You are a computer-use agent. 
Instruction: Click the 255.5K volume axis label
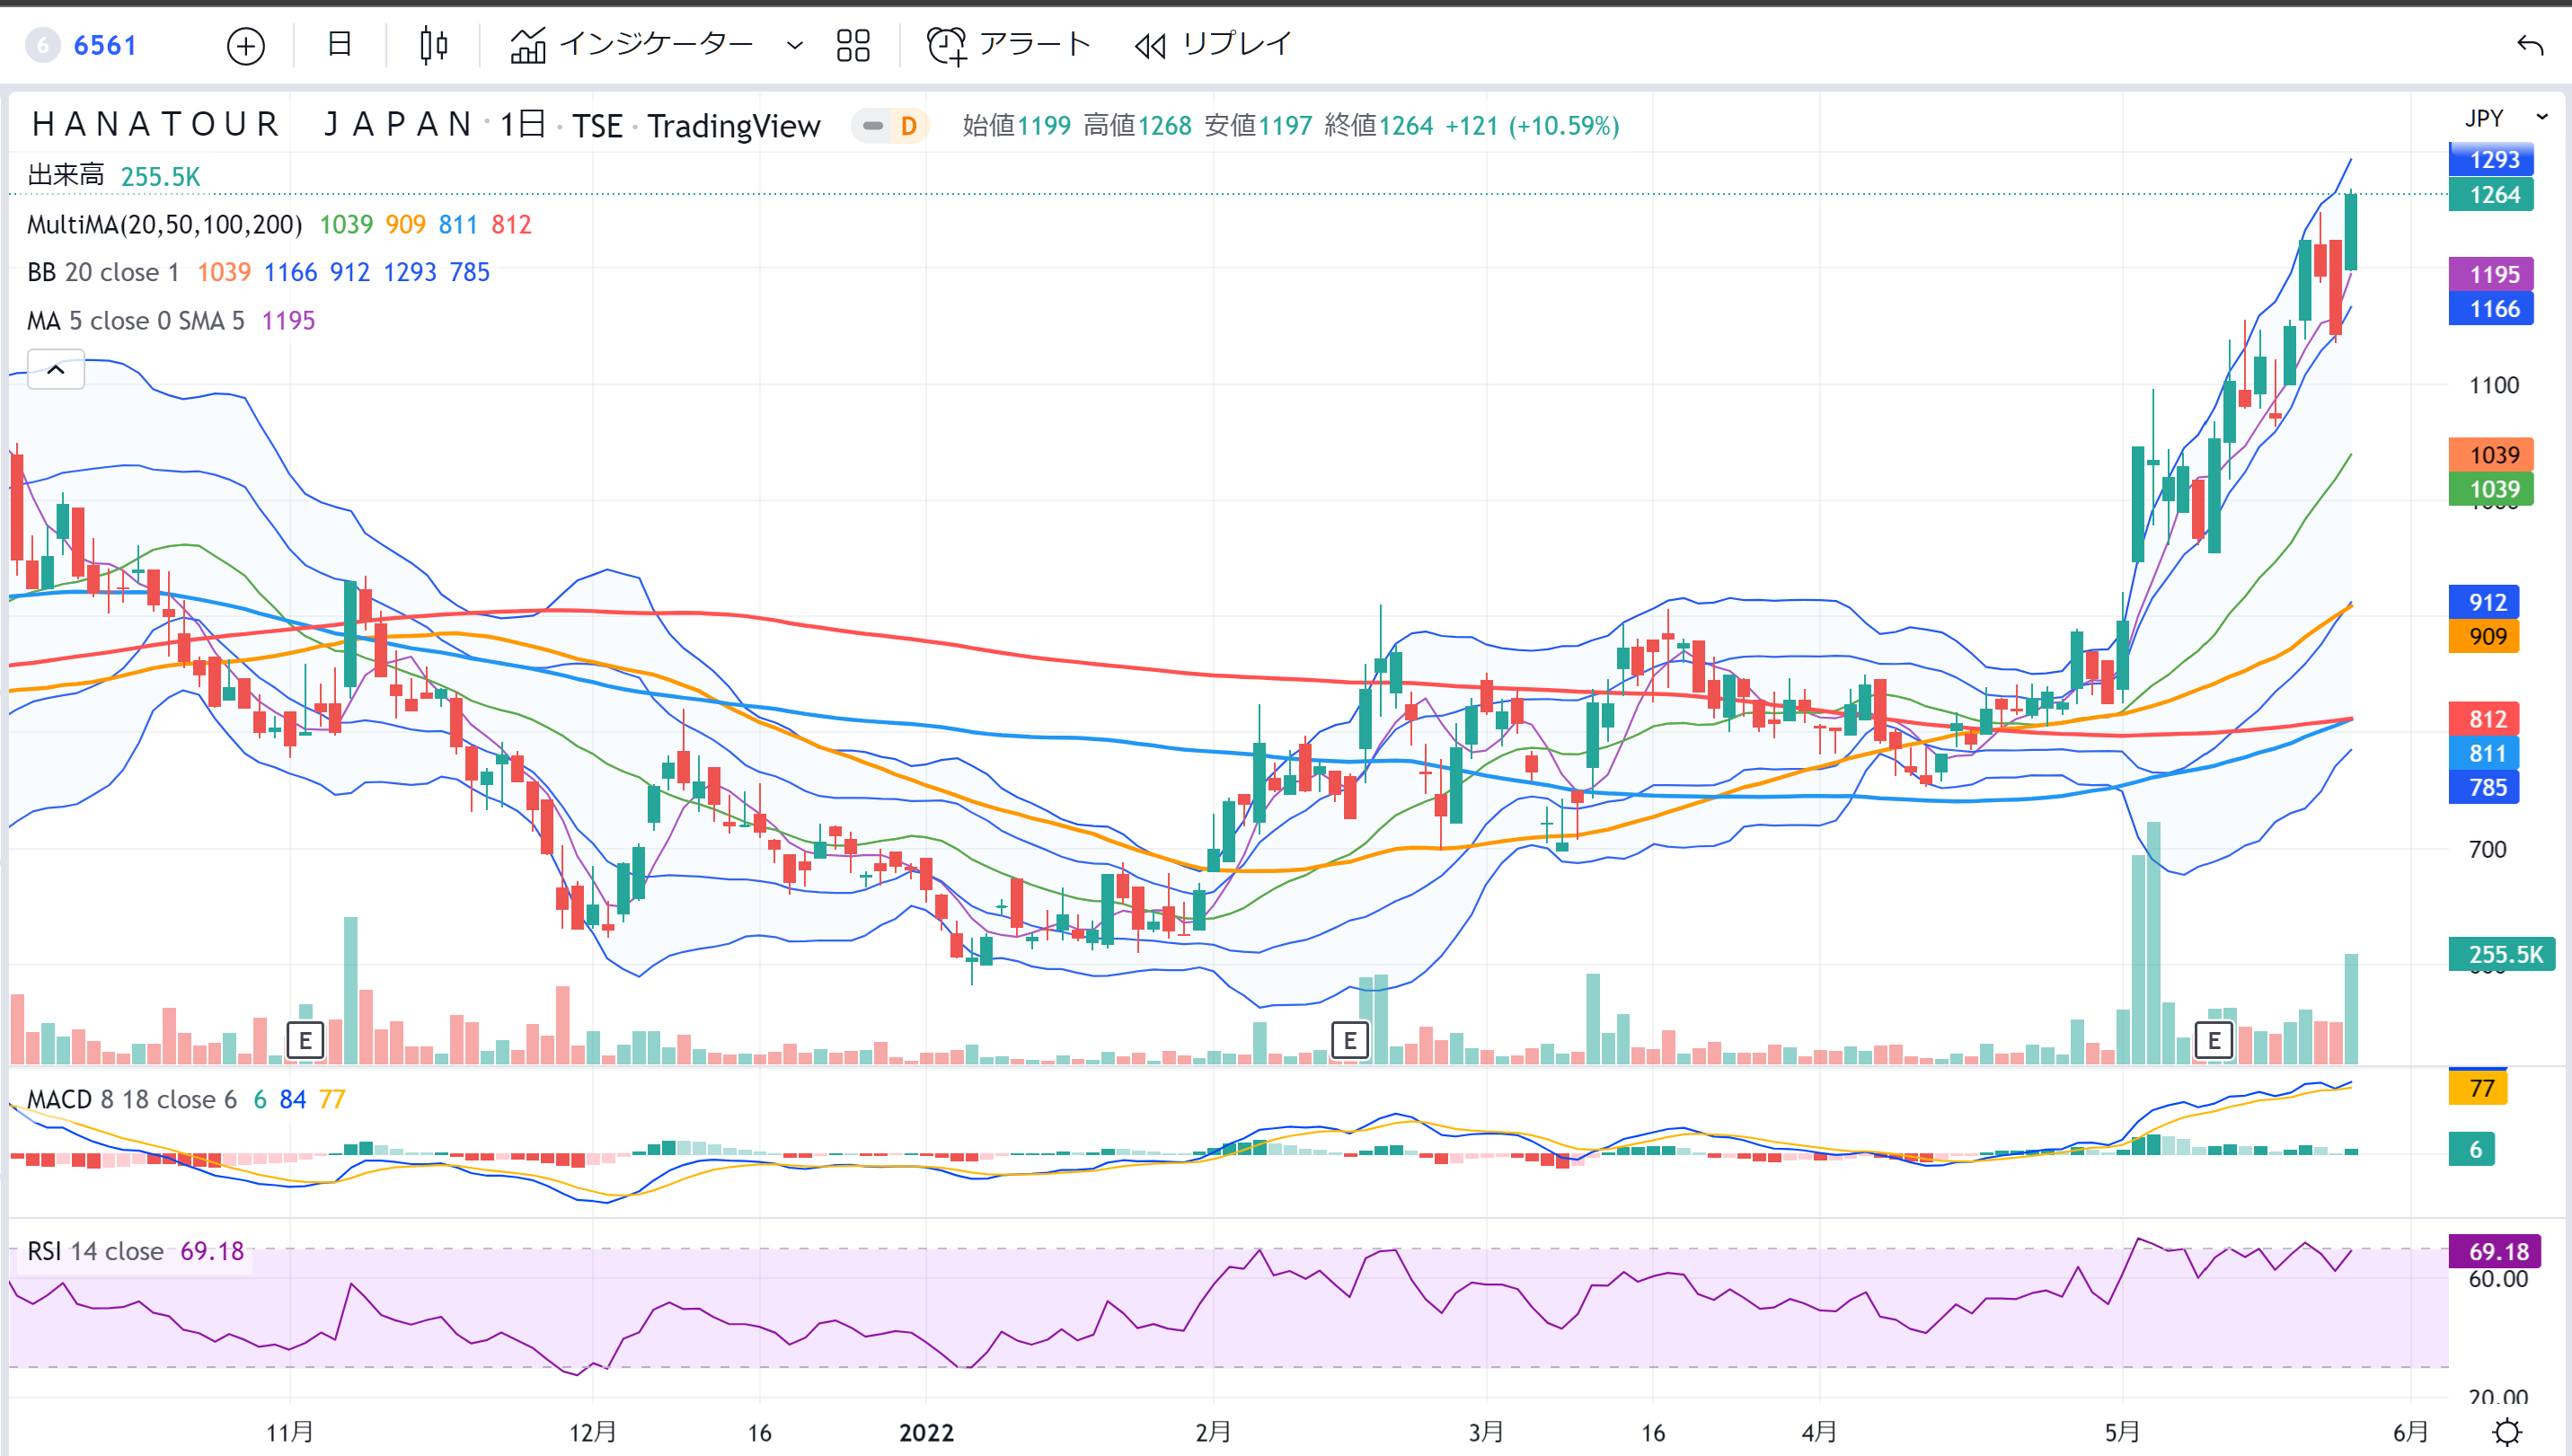coord(2502,954)
